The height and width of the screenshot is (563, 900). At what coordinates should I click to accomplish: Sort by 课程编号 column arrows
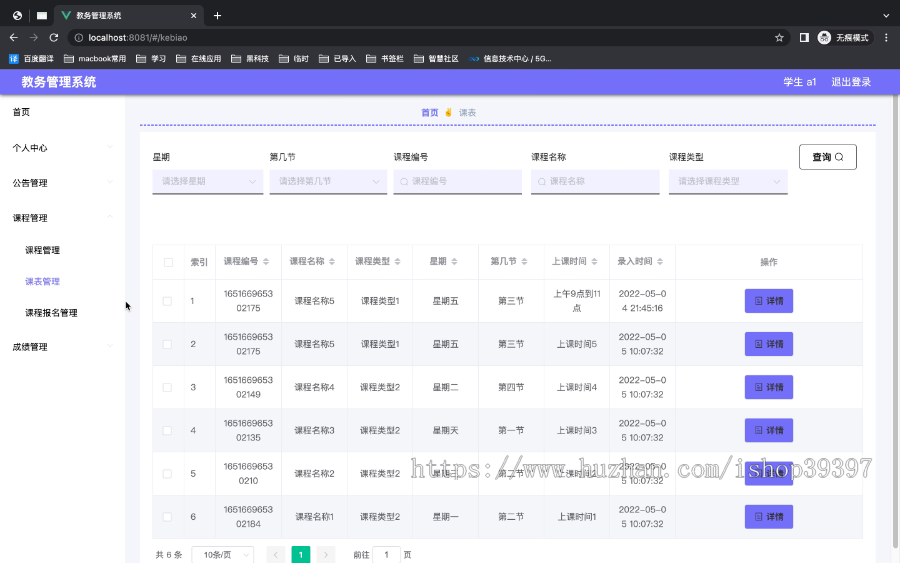(266, 262)
